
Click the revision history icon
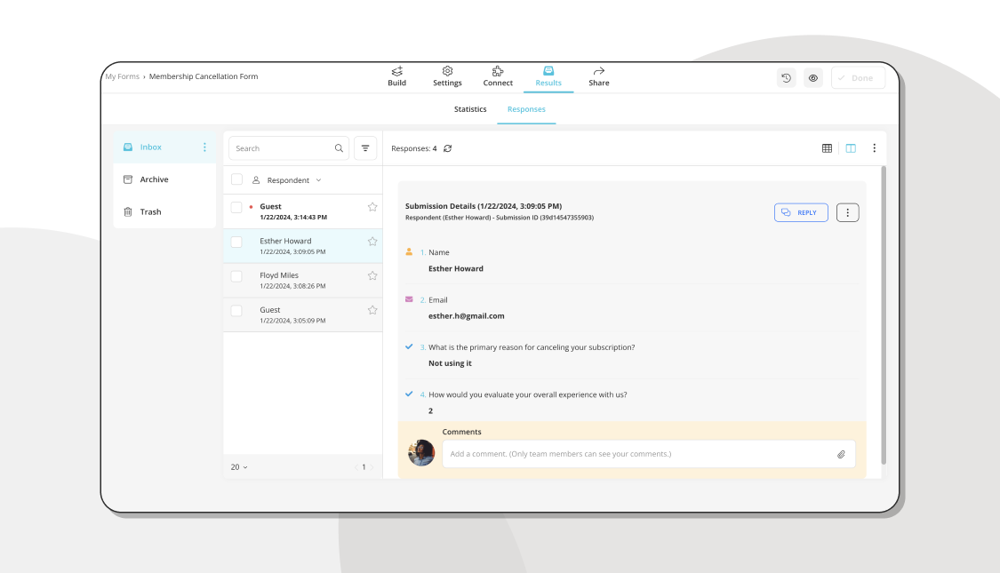click(x=786, y=78)
